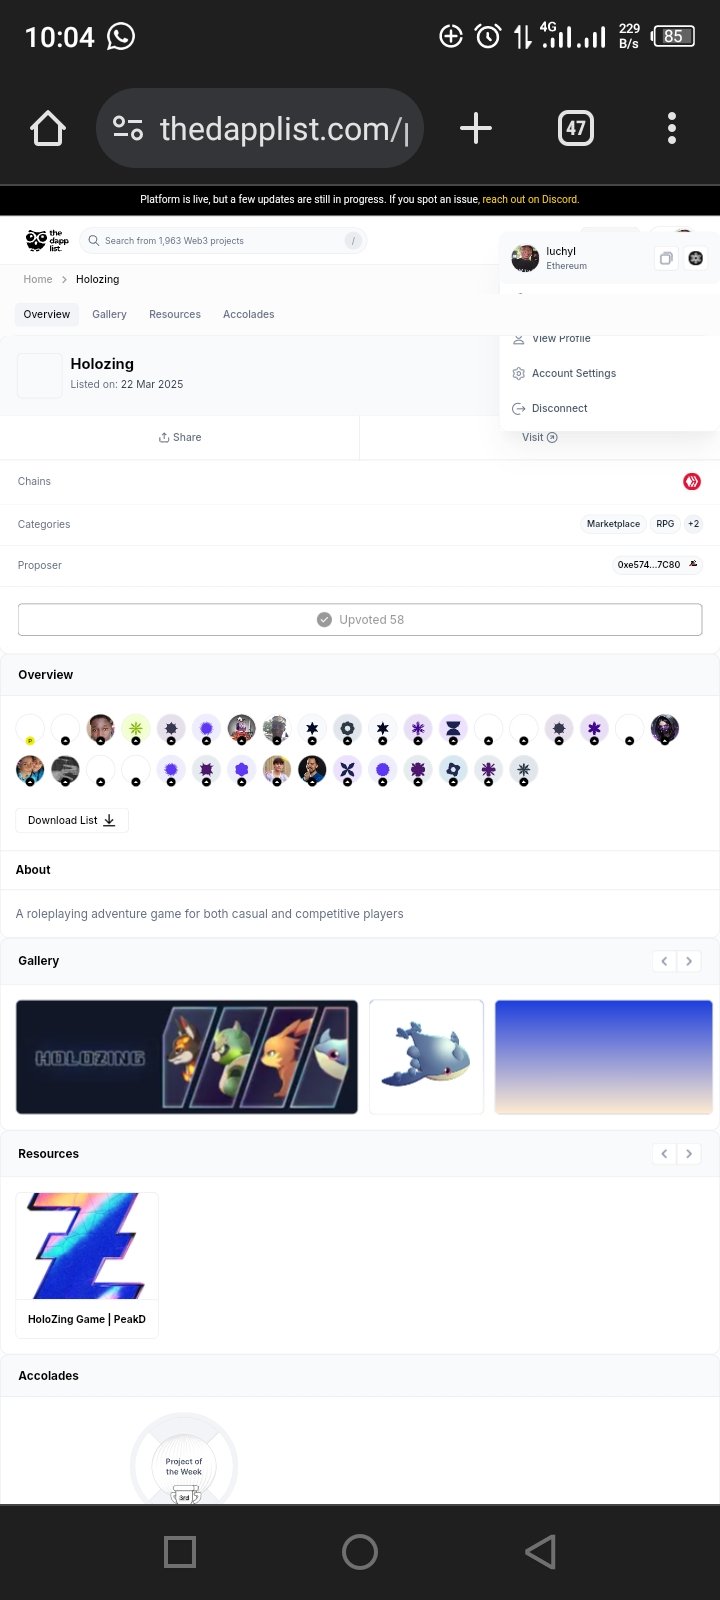The image size is (720, 1600).
Task: Switch to the Accolades tab
Action: (x=248, y=314)
